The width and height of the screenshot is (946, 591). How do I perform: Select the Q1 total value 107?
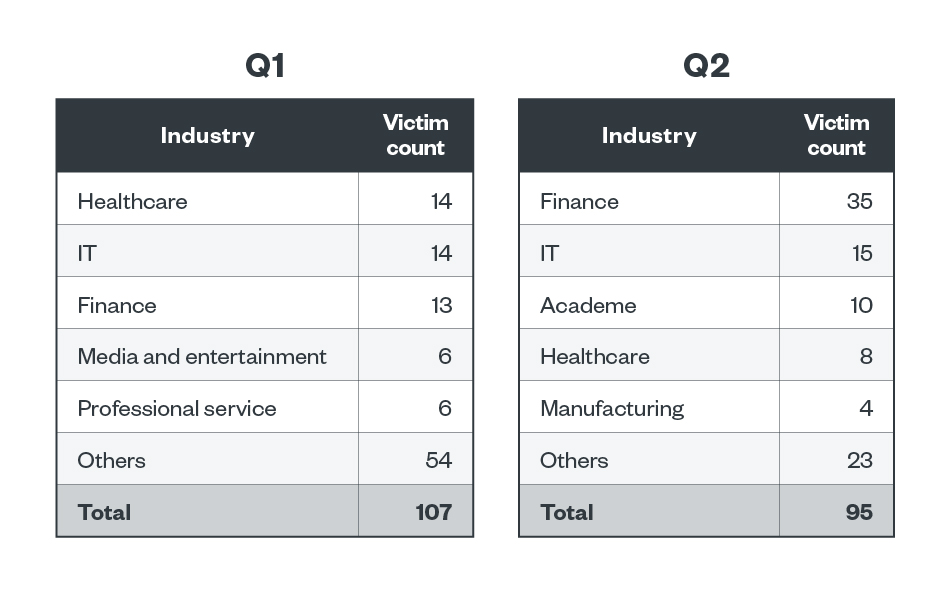tap(434, 513)
